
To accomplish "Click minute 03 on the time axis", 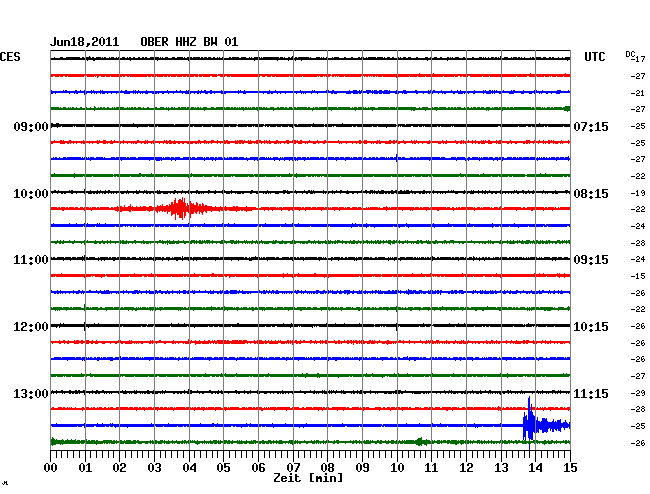I will pyautogui.click(x=154, y=468).
